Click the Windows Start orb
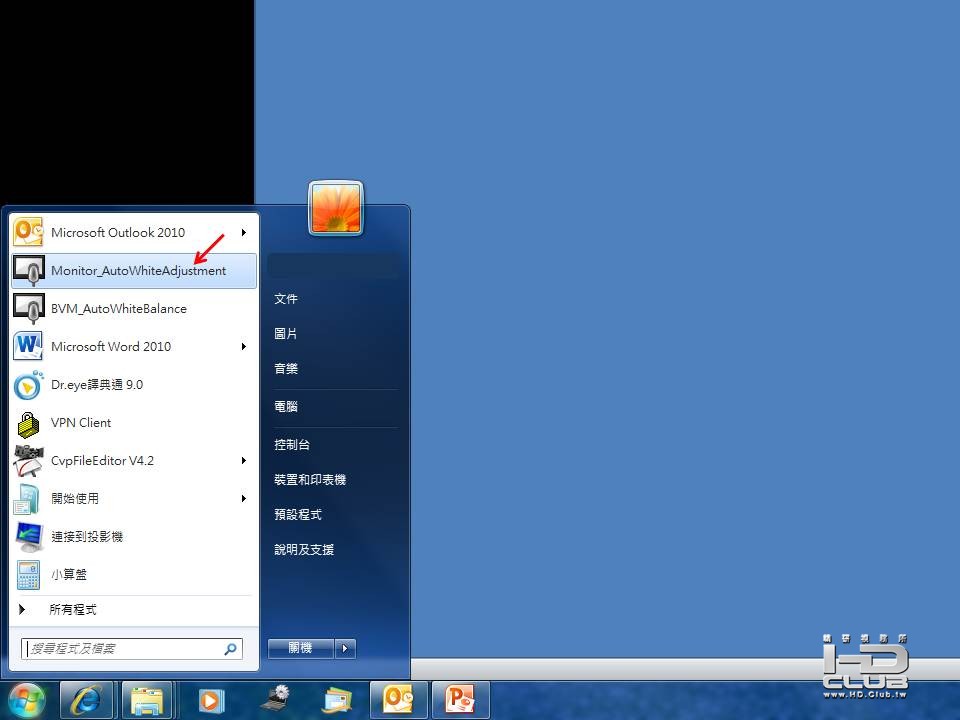This screenshot has width=960, height=720. click(26, 700)
